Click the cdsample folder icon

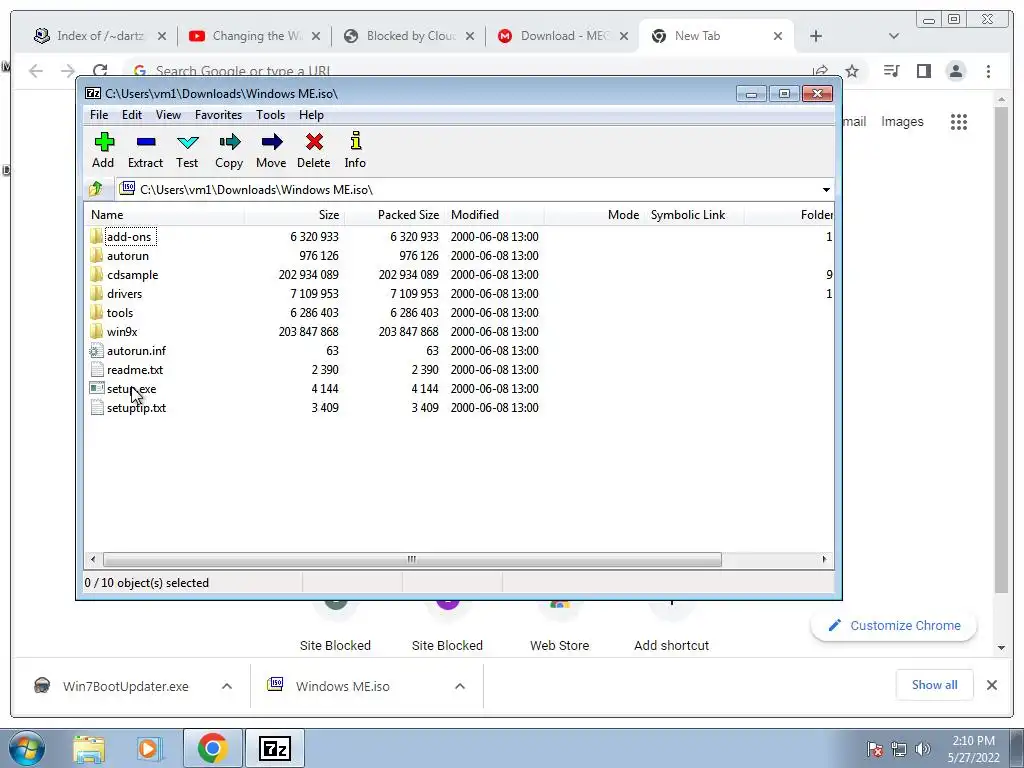pos(97,274)
